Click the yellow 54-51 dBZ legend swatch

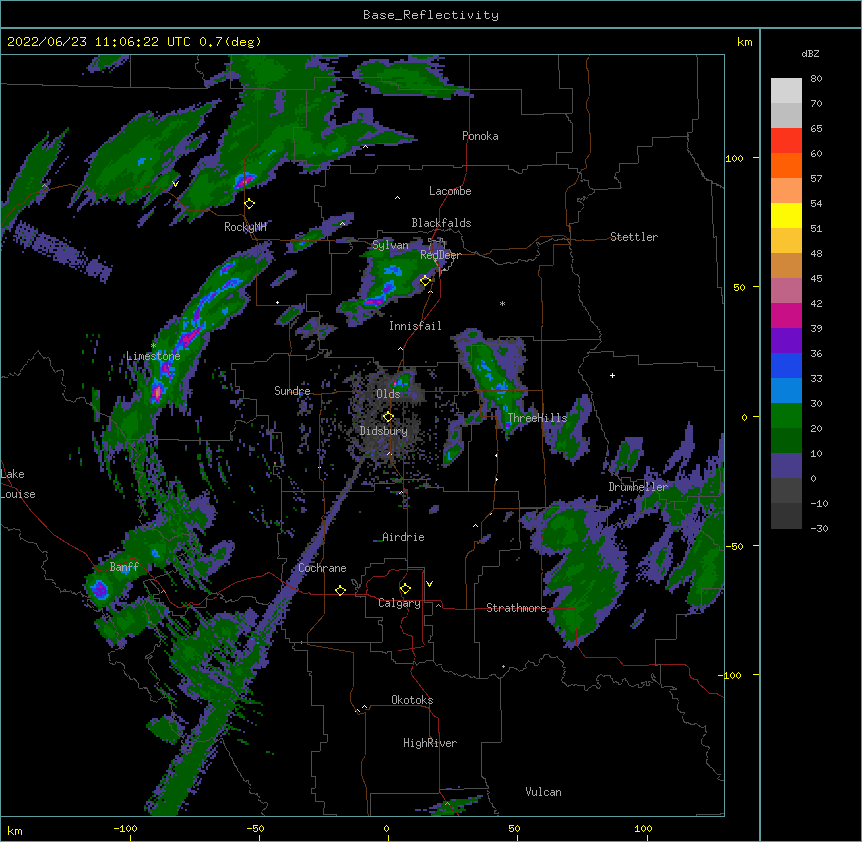pos(786,215)
